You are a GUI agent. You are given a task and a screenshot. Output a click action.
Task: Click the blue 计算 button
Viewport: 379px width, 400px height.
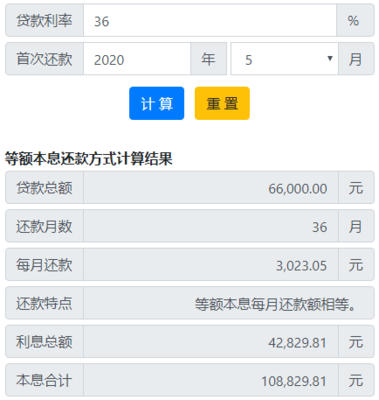(156, 103)
